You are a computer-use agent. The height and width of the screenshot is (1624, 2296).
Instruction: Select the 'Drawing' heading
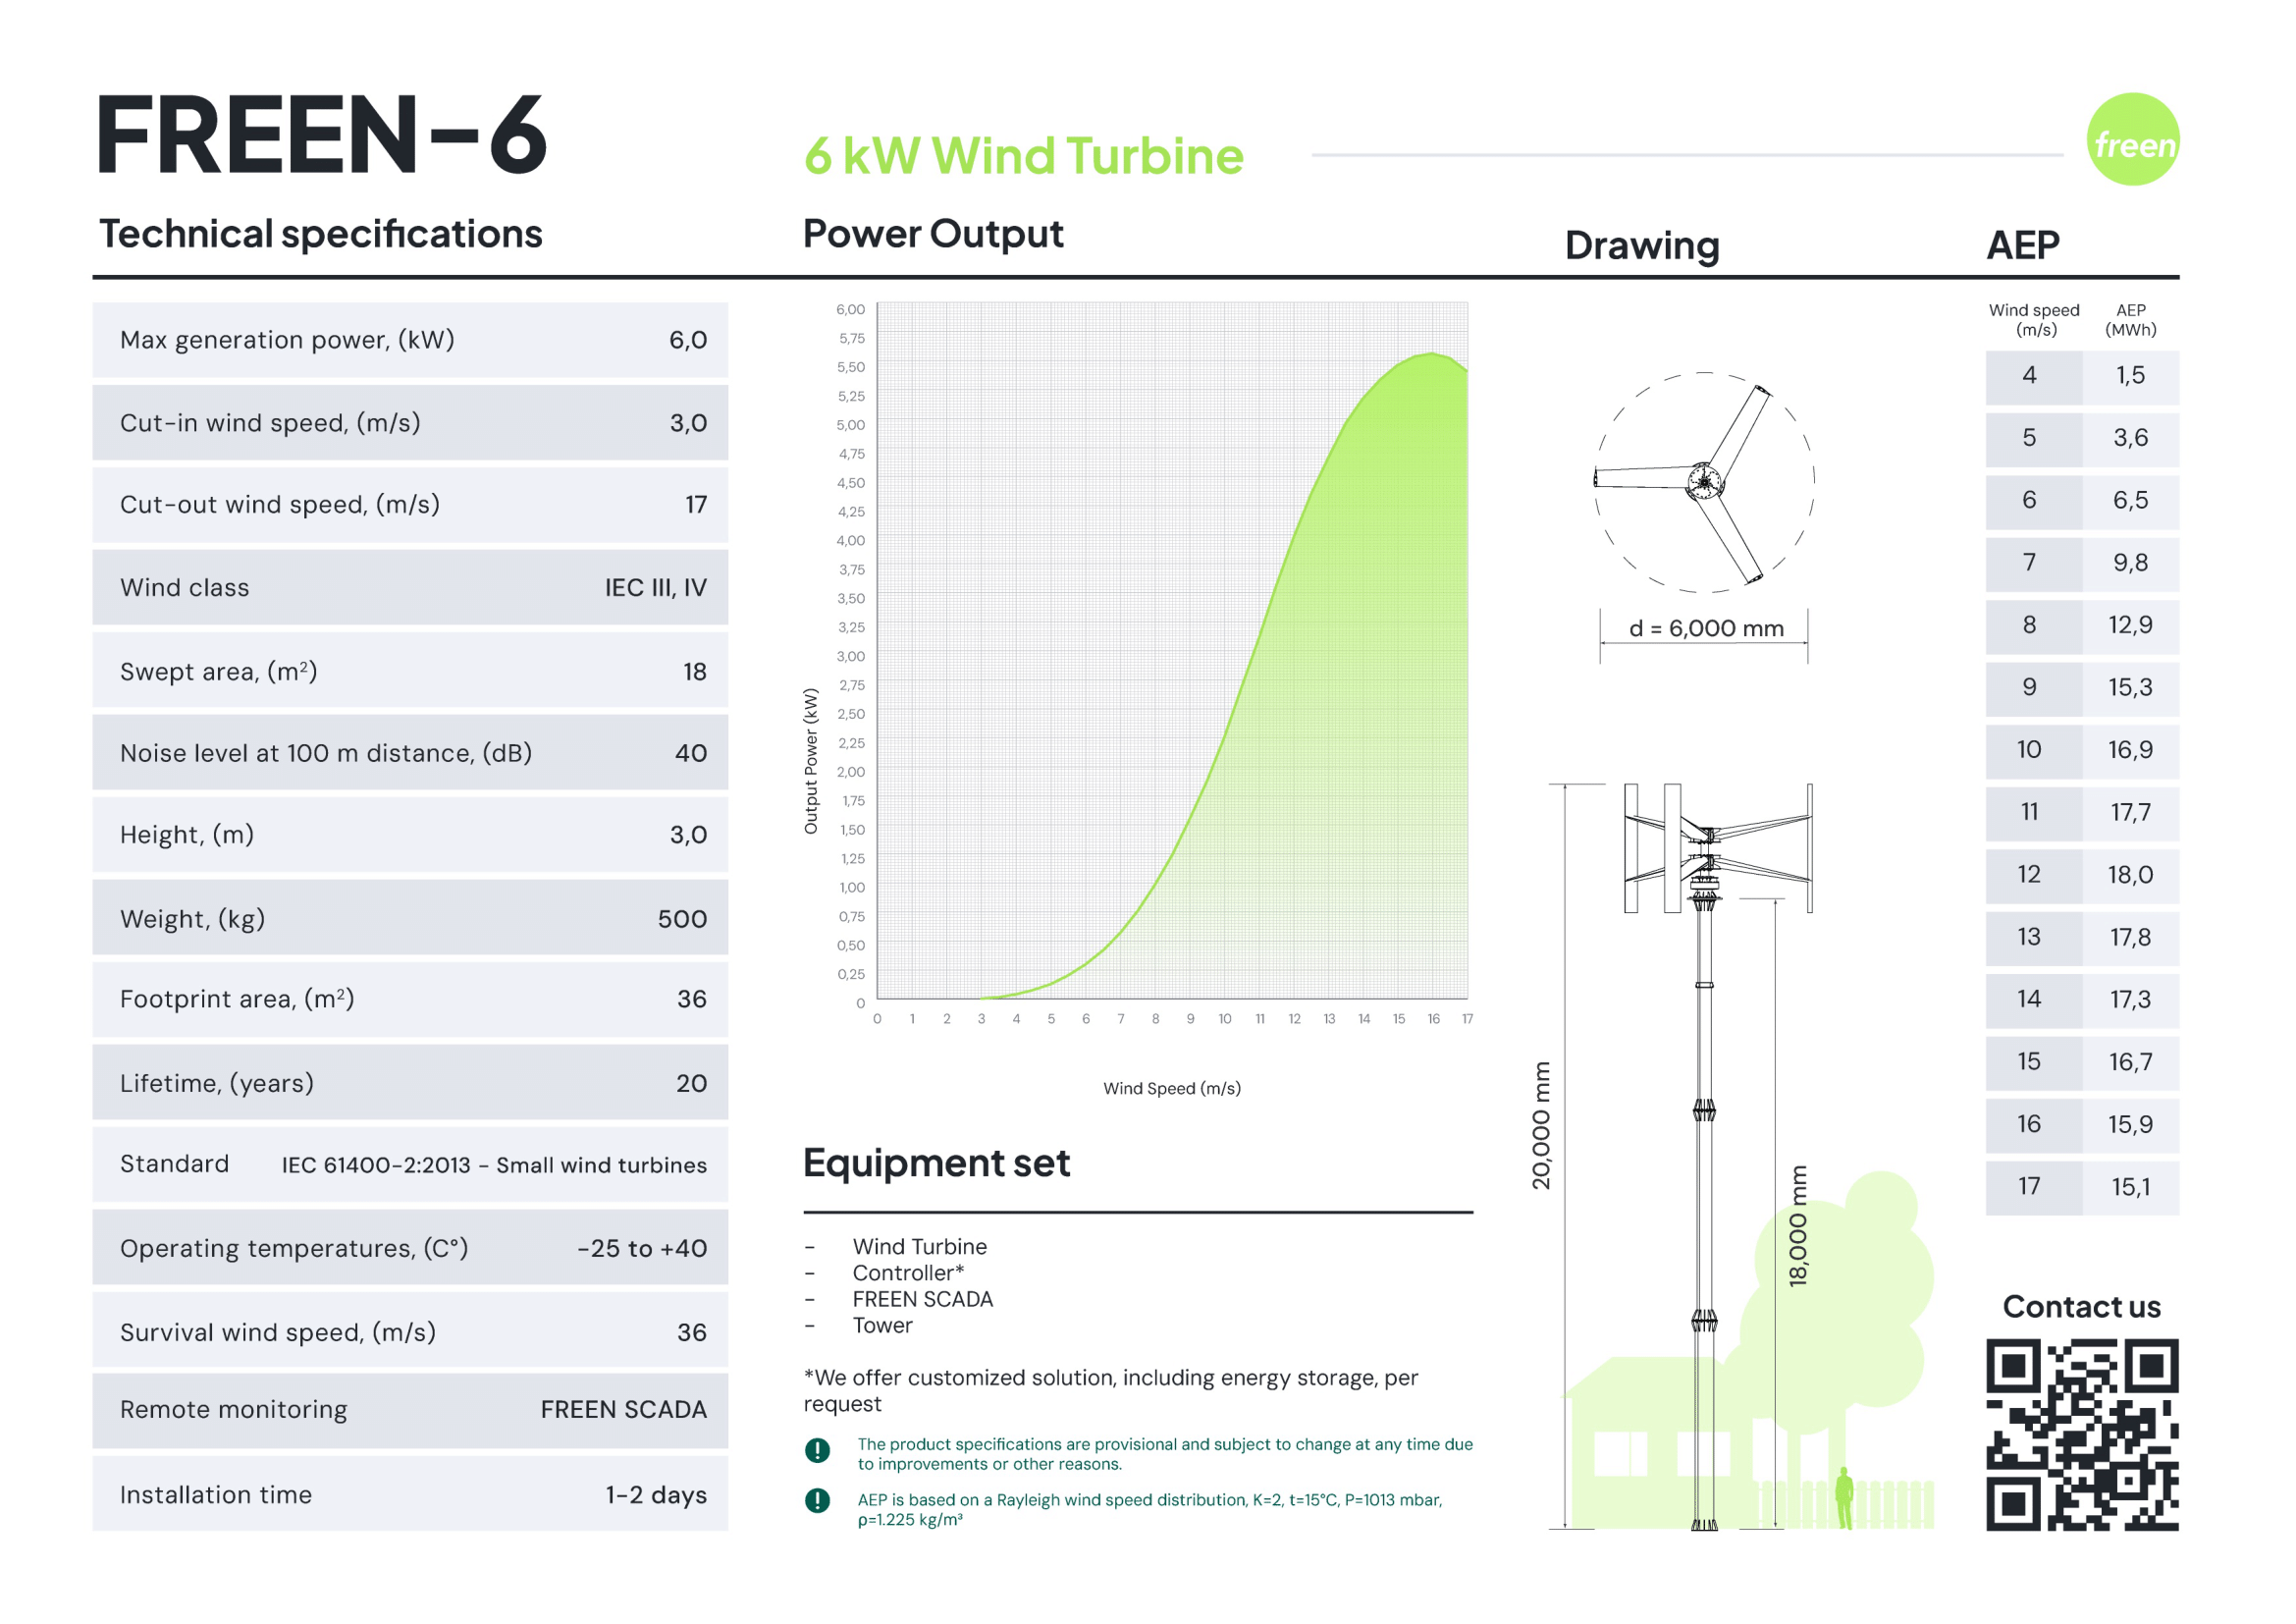(1642, 246)
